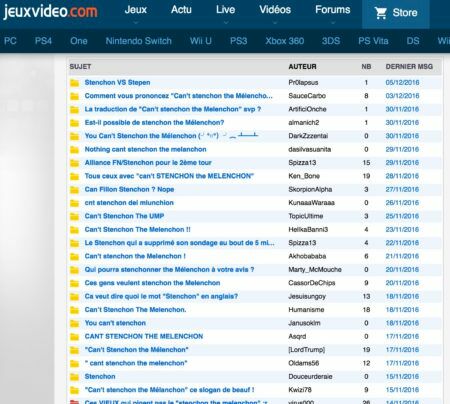Select the Nintendo Switch tab
450x404 pixels.
click(x=139, y=41)
